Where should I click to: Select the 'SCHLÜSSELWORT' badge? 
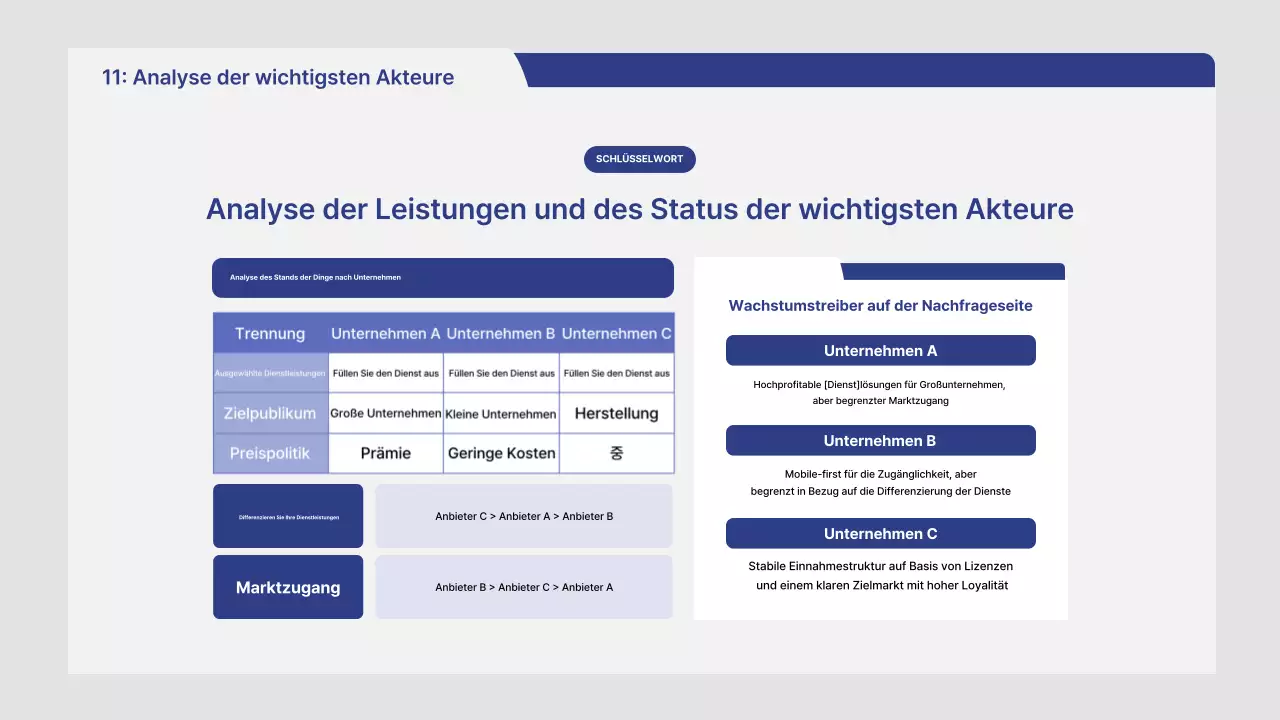click(x=639, y=159)
